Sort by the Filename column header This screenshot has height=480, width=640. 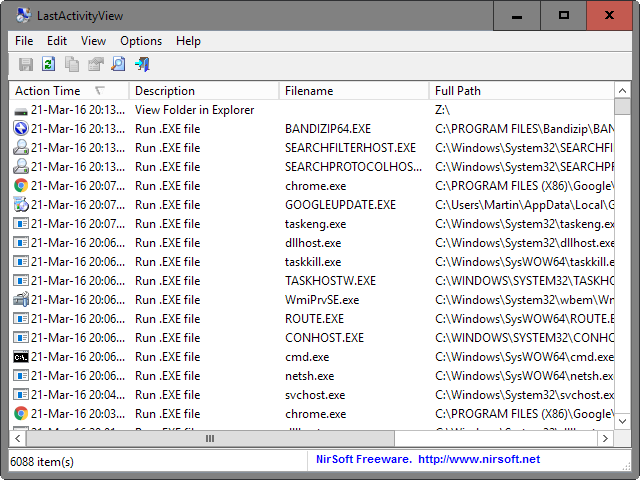(354, 91)
